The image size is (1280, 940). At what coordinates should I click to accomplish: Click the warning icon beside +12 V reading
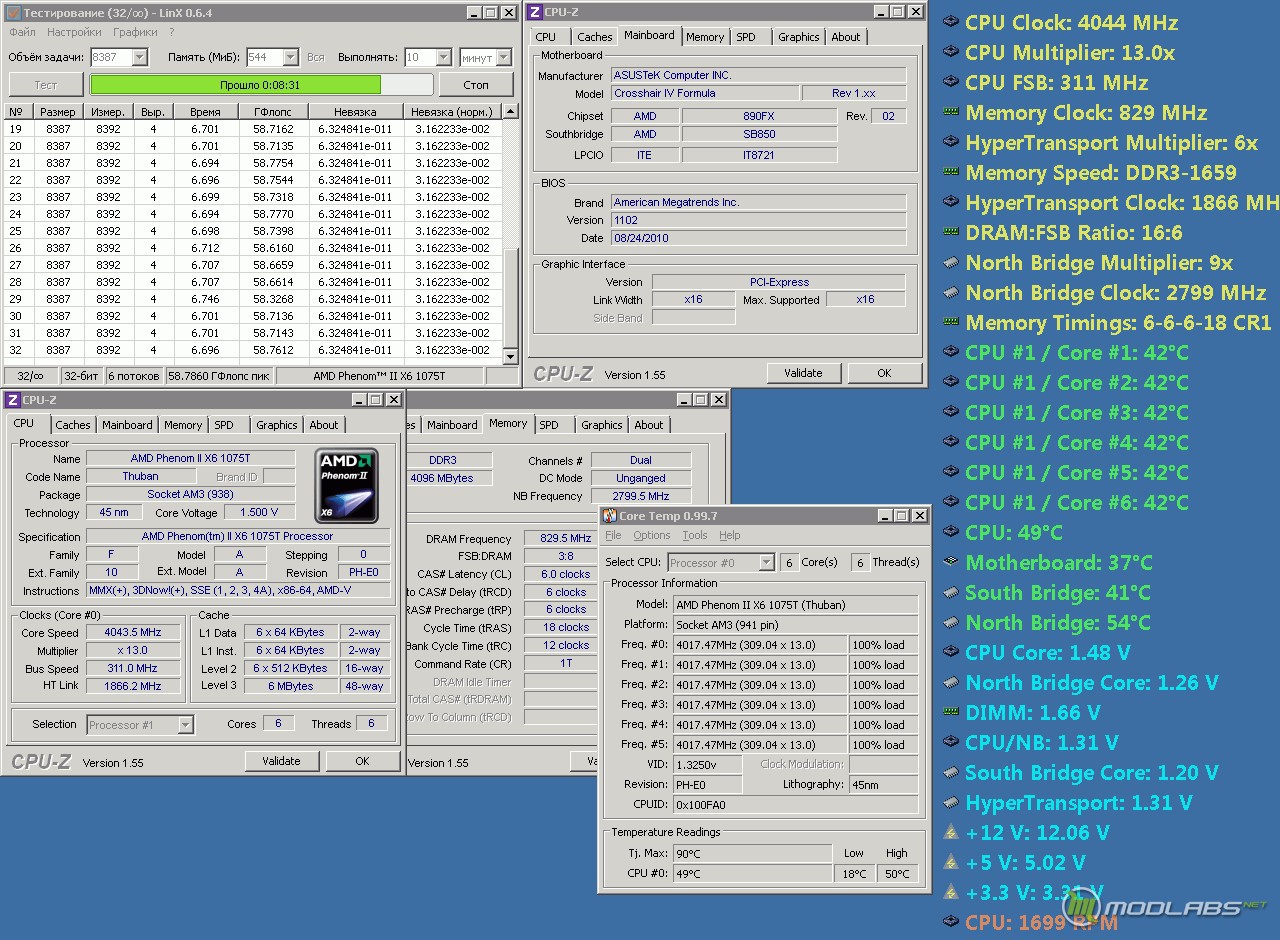click(951, 832)
